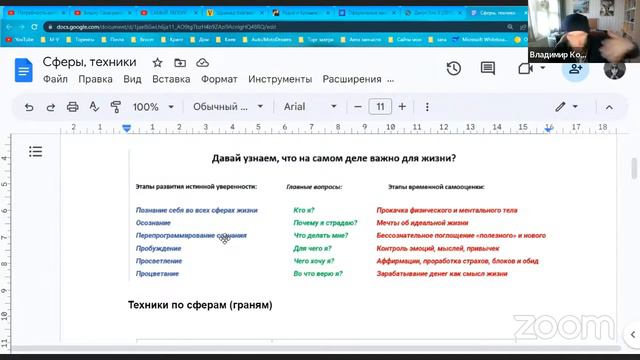Switch to the Сферы, техники browser tab

(x=497, y=13)
